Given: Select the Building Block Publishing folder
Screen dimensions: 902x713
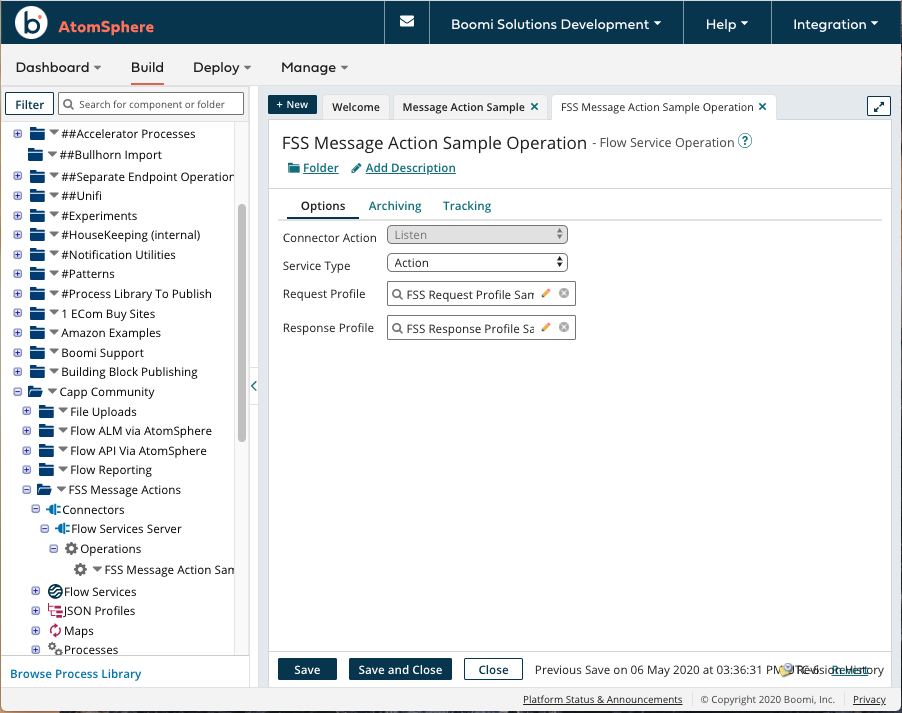Looking at the screenshot, I should click(129, 372).
